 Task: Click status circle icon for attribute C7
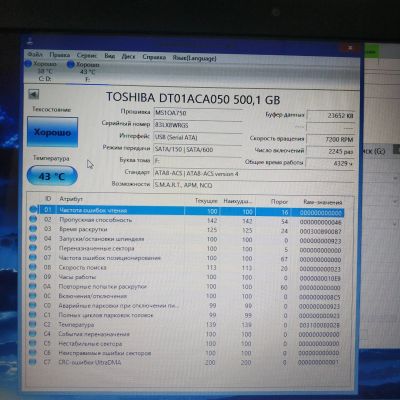pos(33,362)
